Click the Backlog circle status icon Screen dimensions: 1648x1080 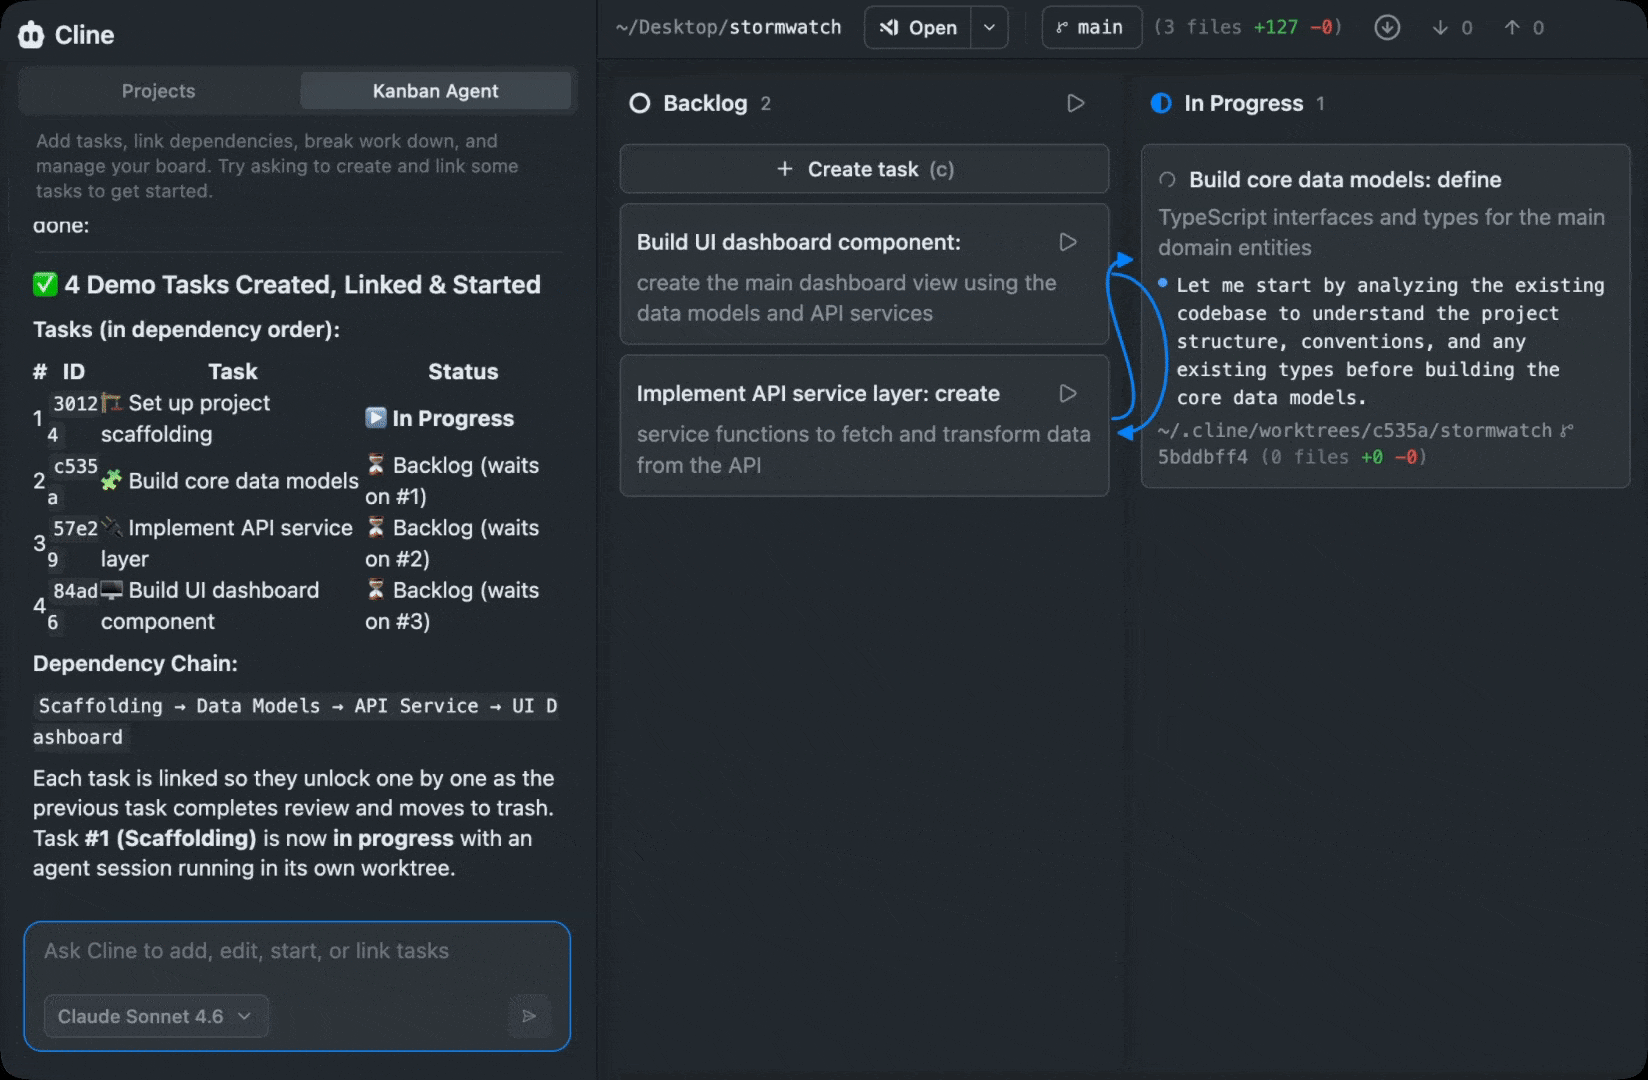639,103
